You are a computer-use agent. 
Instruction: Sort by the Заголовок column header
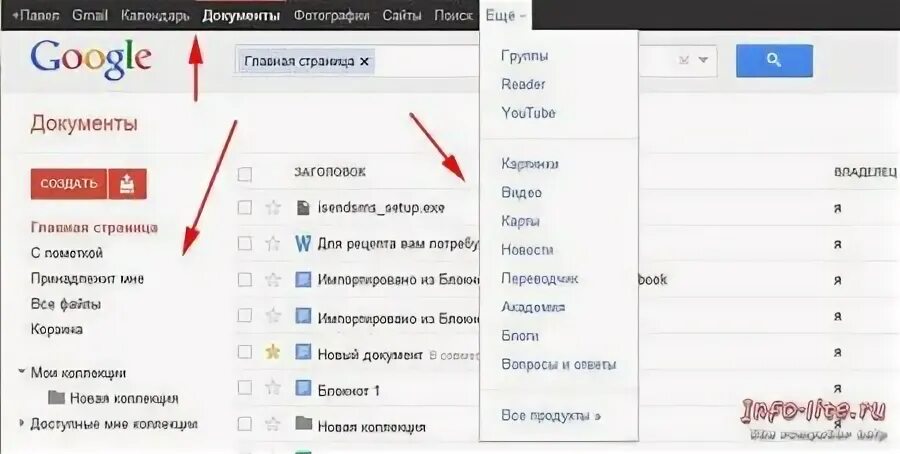(x=330, y=172)
